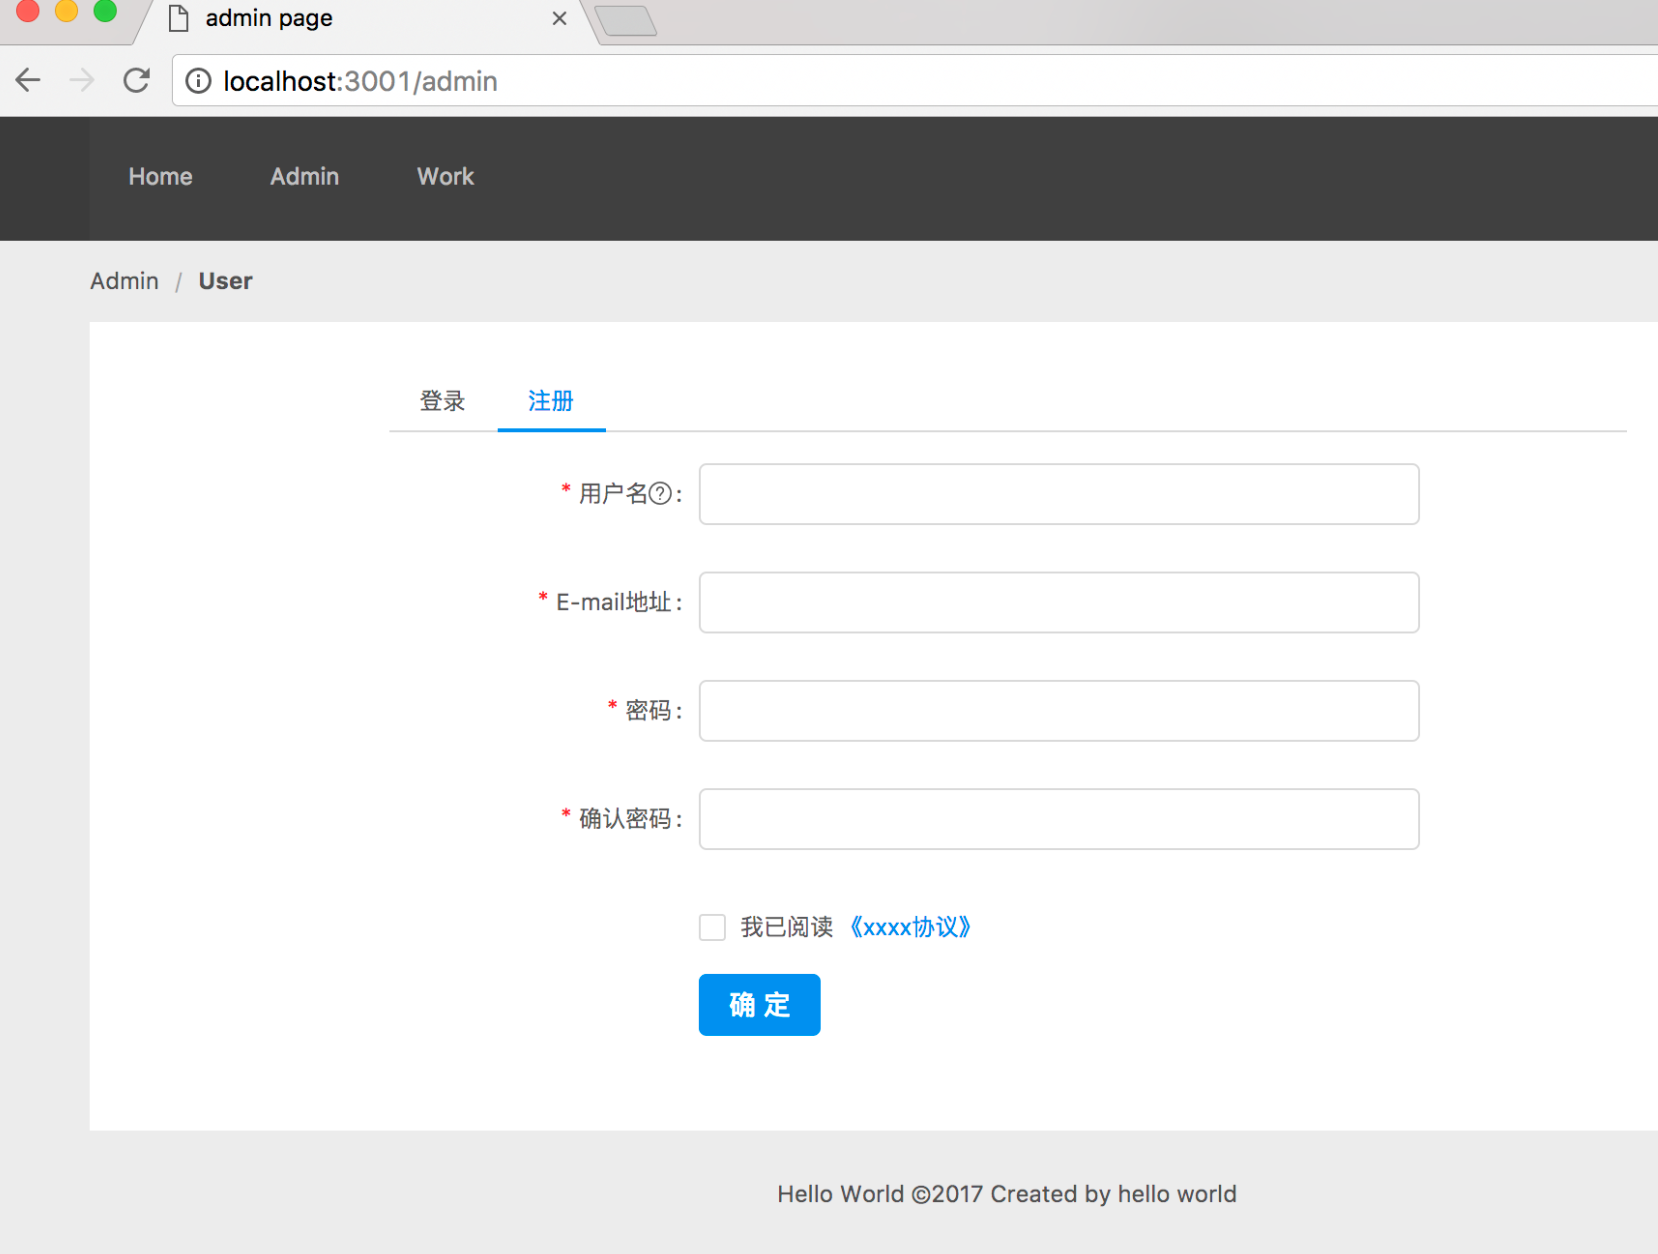Check the agreement checkbox
This screenshot has height=1254, width=1658.
[x=712, y=927]
